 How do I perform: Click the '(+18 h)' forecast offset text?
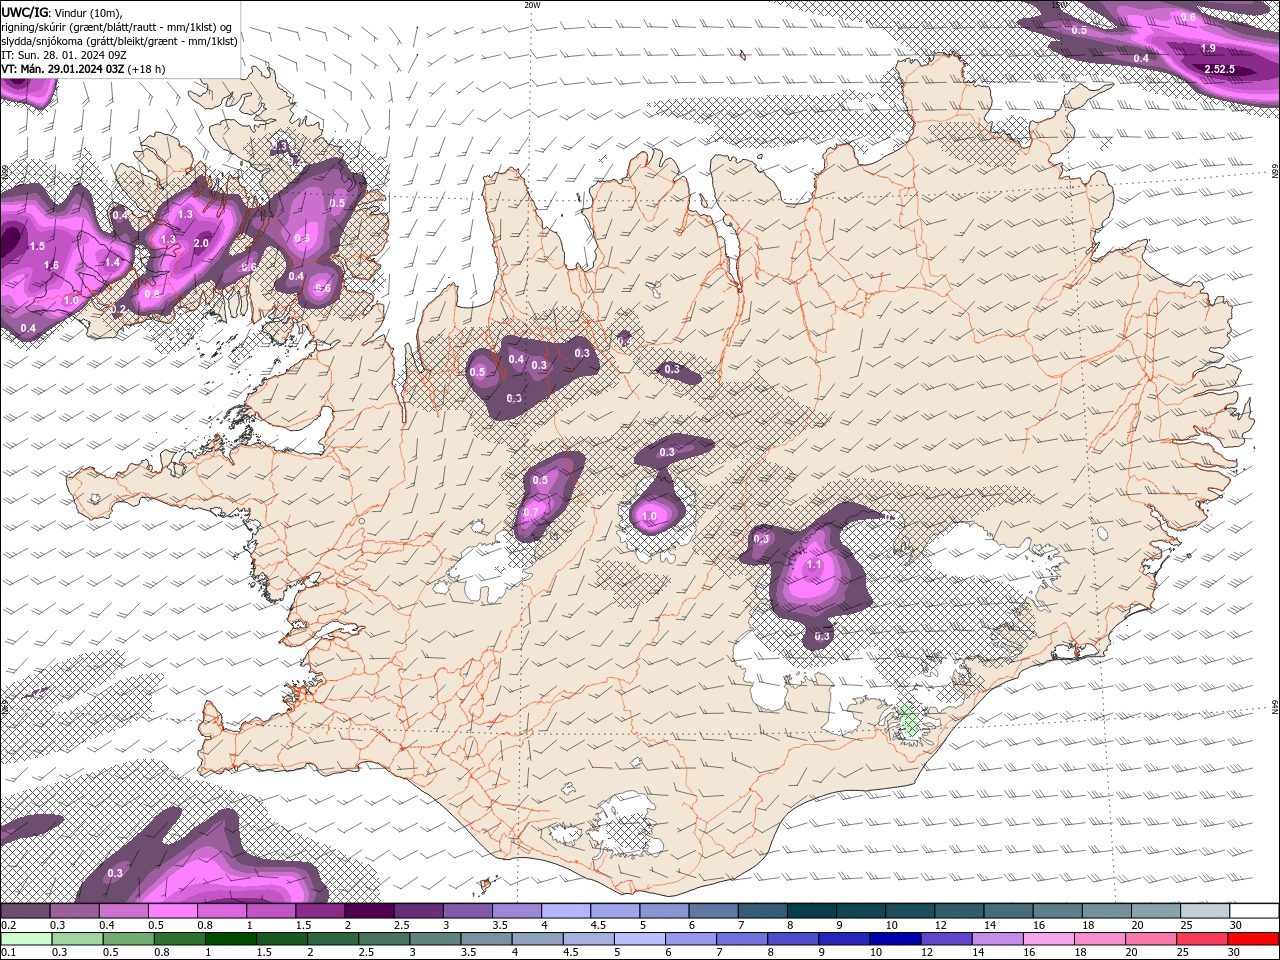pyautogui.click(x=146, y=69)
